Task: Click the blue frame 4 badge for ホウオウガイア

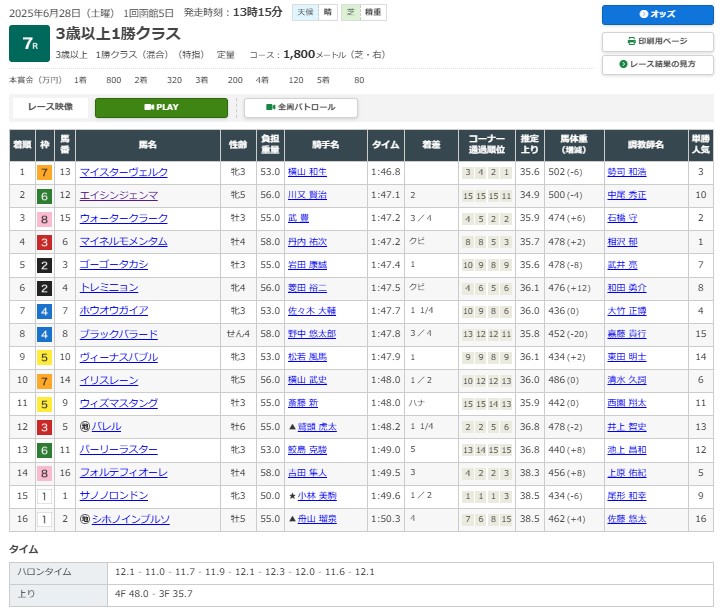Action: point(44,311)
